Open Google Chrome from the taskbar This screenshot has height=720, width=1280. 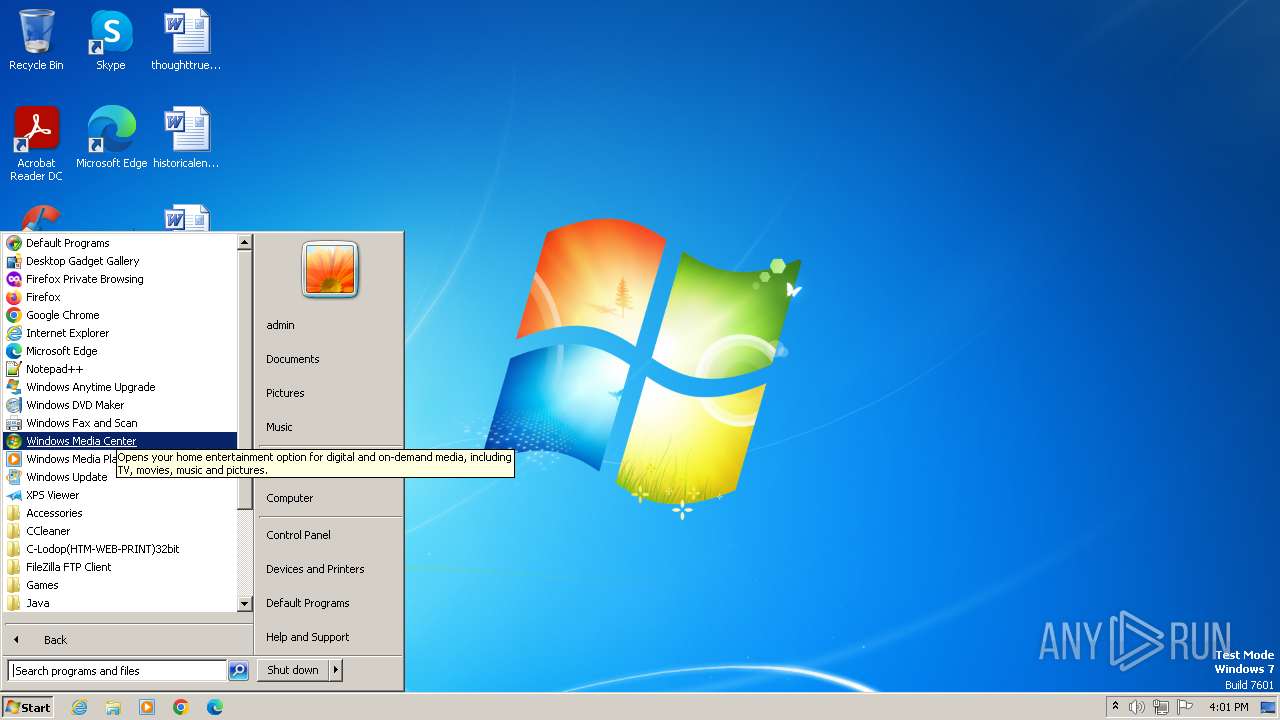point(181,707)
